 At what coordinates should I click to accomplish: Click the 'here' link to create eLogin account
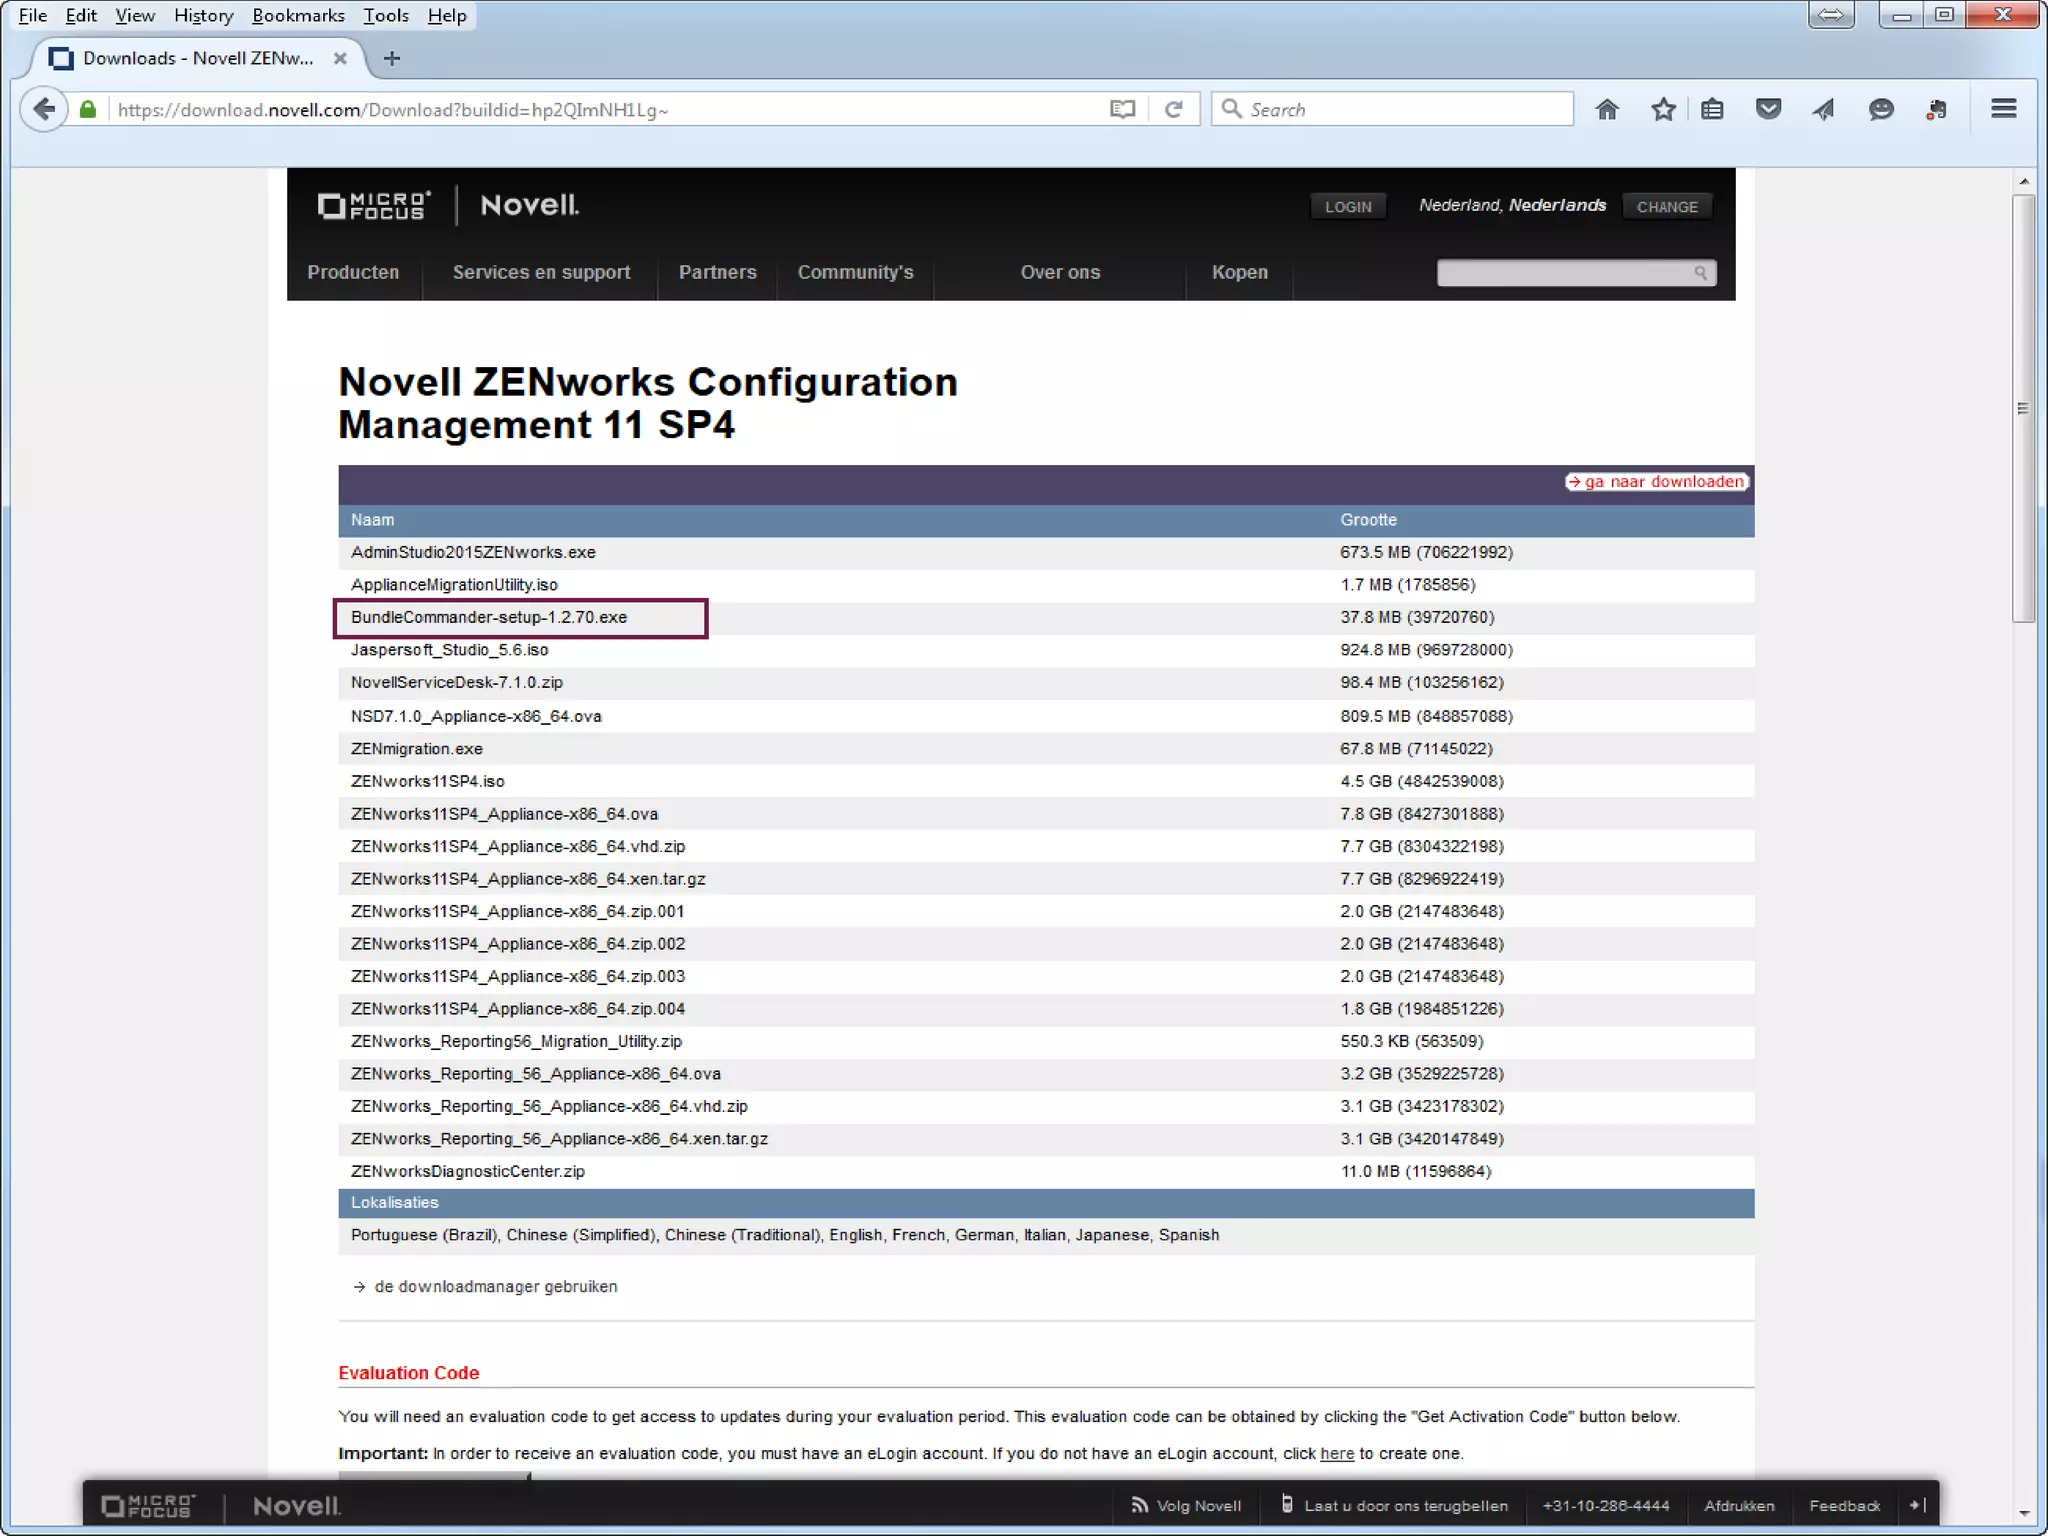coord(1336,1453)
